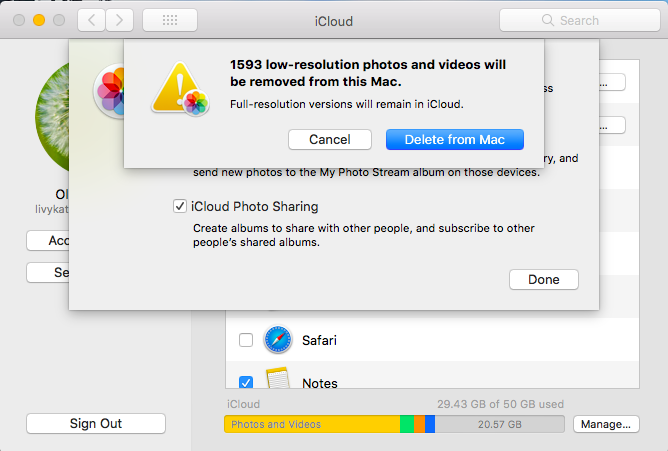Click the warning Photos alert icon
This screenshot has height=451, width=668.
point(181,86)
